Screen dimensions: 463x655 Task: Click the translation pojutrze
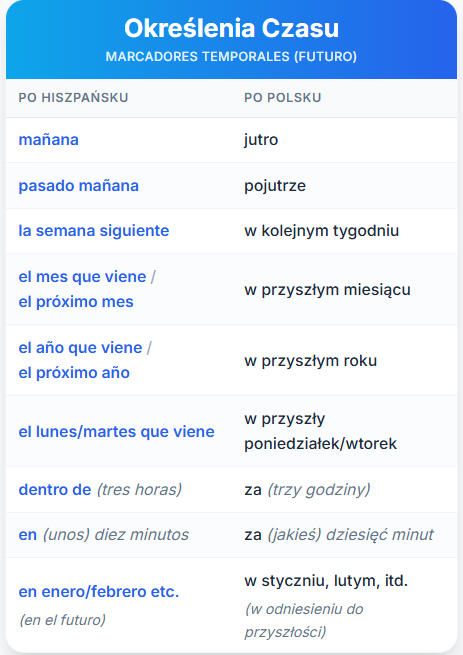point(275,185)
